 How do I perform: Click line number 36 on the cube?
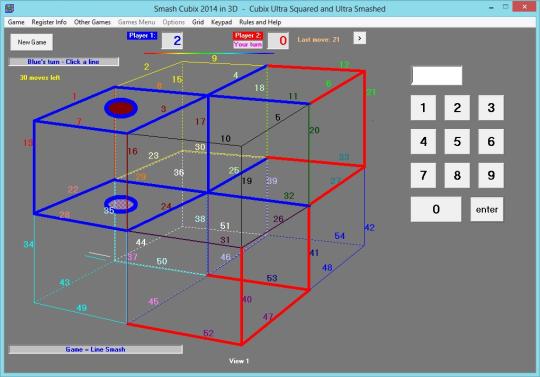tap(179, 172)
